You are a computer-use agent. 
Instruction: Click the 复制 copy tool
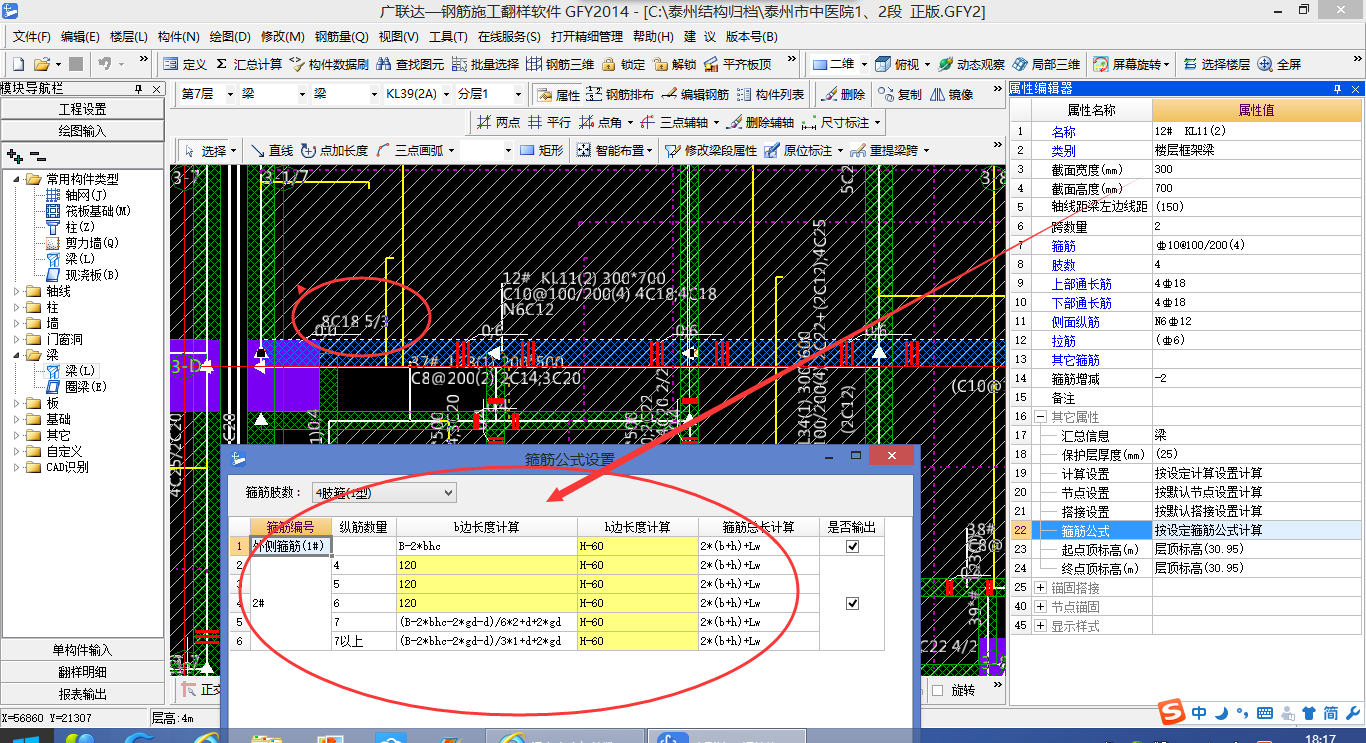click(x=900, y=95)
